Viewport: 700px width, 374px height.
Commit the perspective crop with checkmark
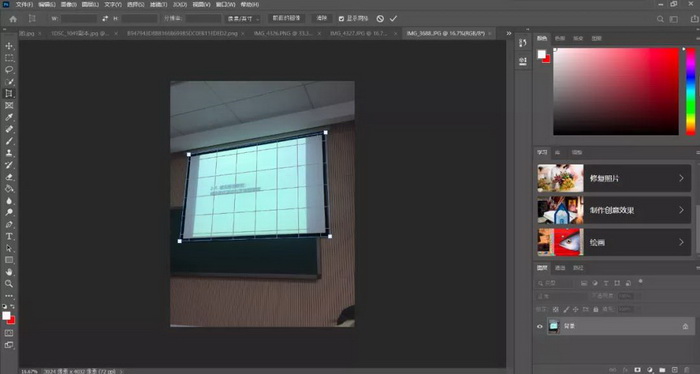pyautogui.click(x=393, y=19)
